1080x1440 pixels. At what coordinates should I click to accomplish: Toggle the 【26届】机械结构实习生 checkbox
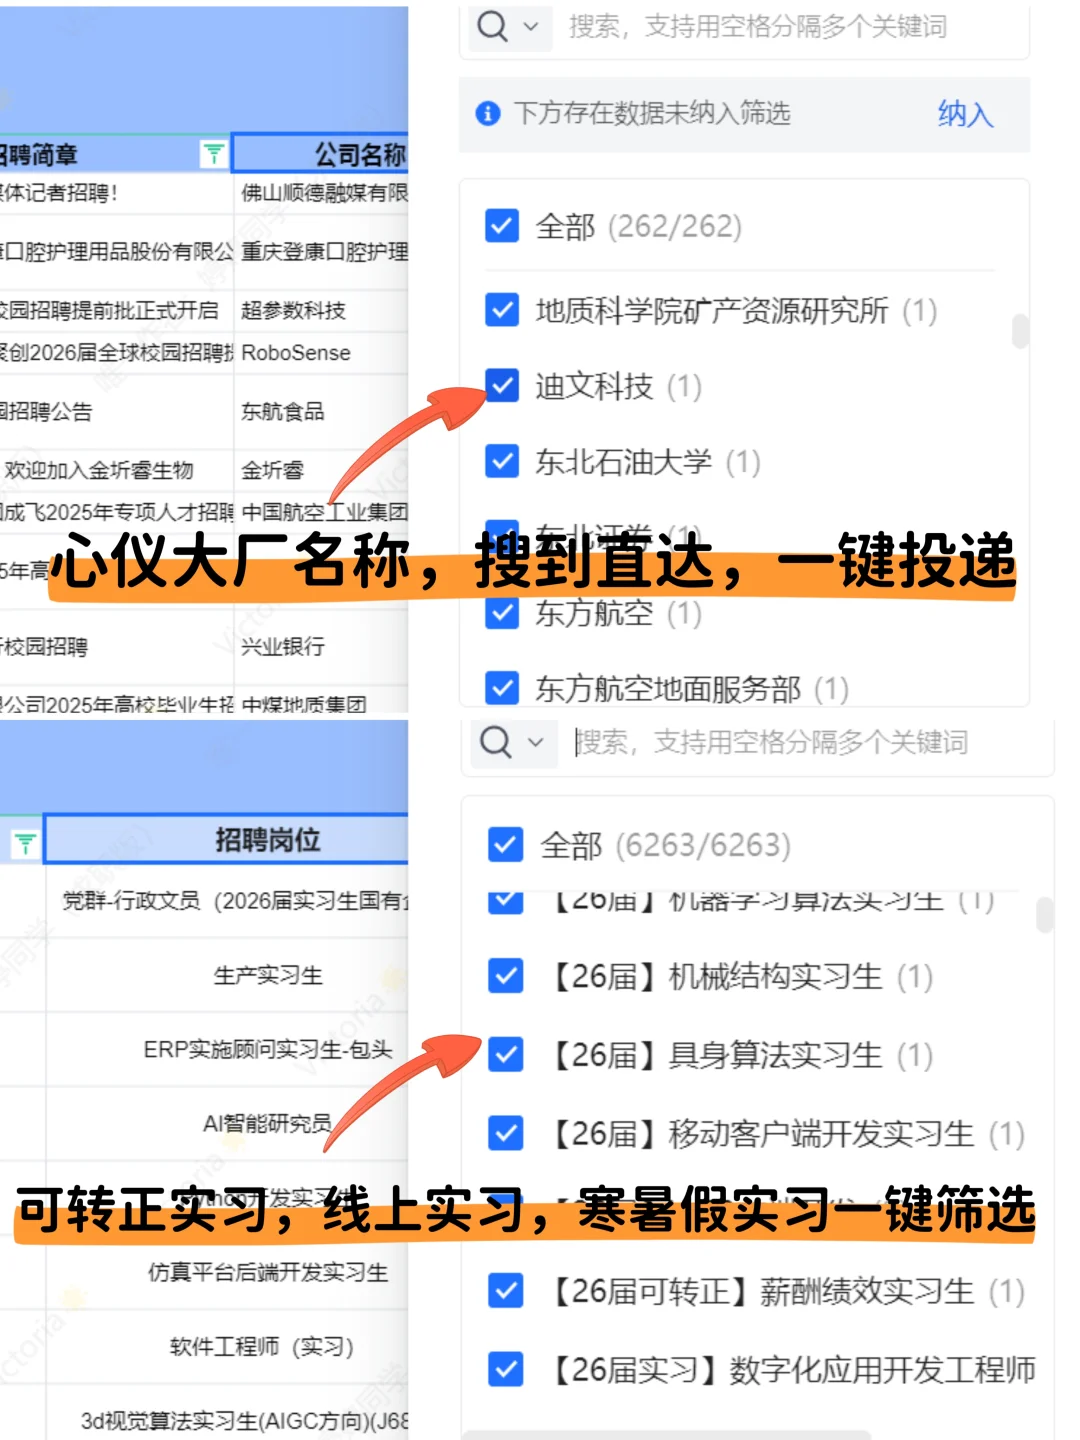tap(505, 977)
